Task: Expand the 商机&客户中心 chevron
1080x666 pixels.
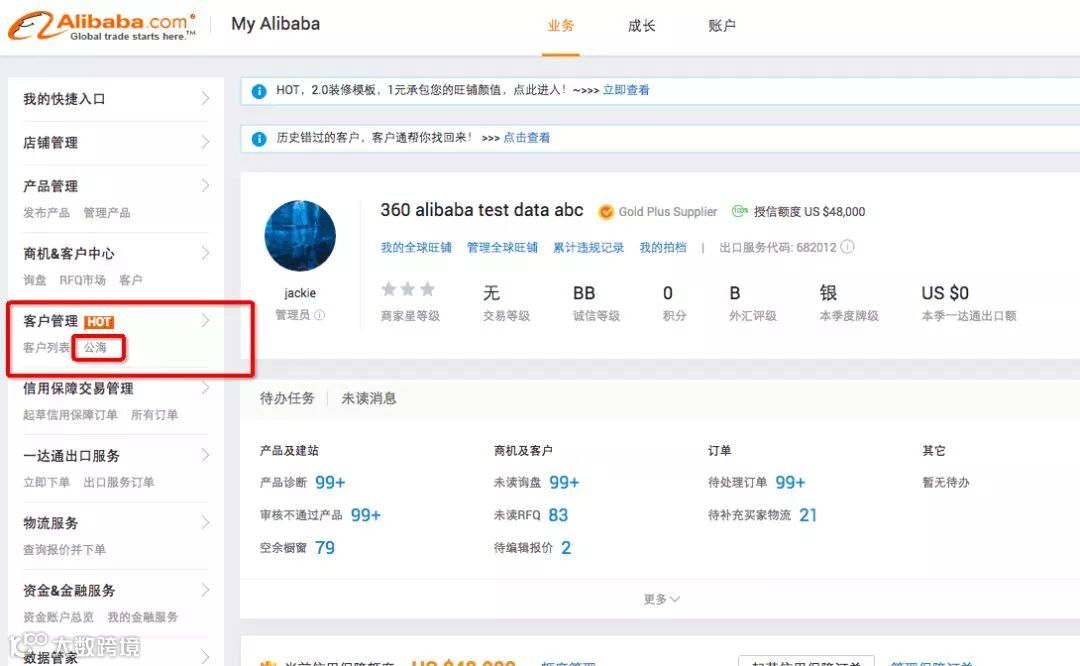Action: point(205,253)
